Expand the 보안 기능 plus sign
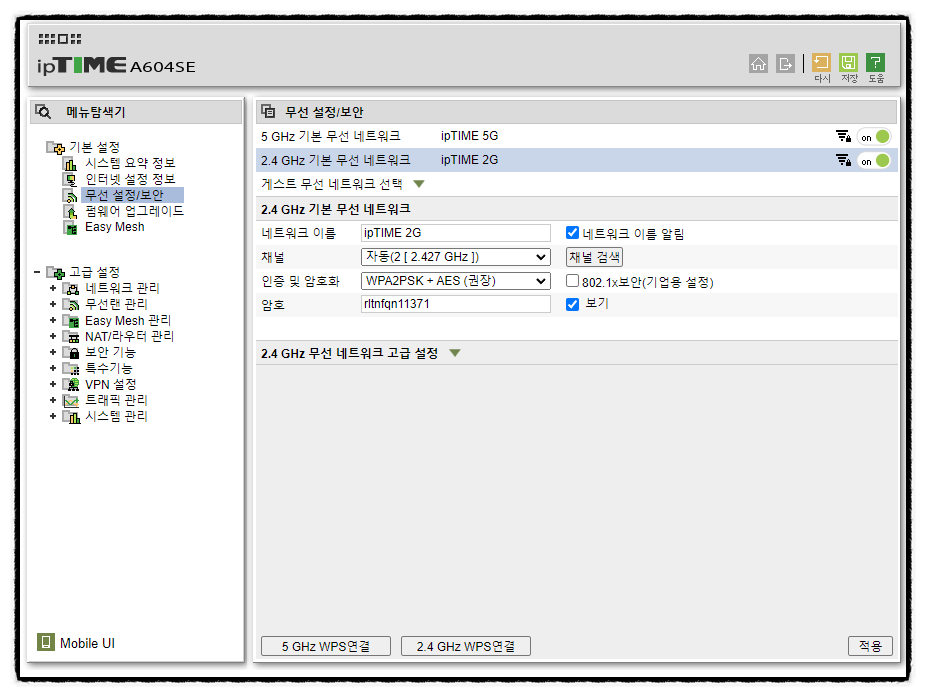 pos(53,352)
